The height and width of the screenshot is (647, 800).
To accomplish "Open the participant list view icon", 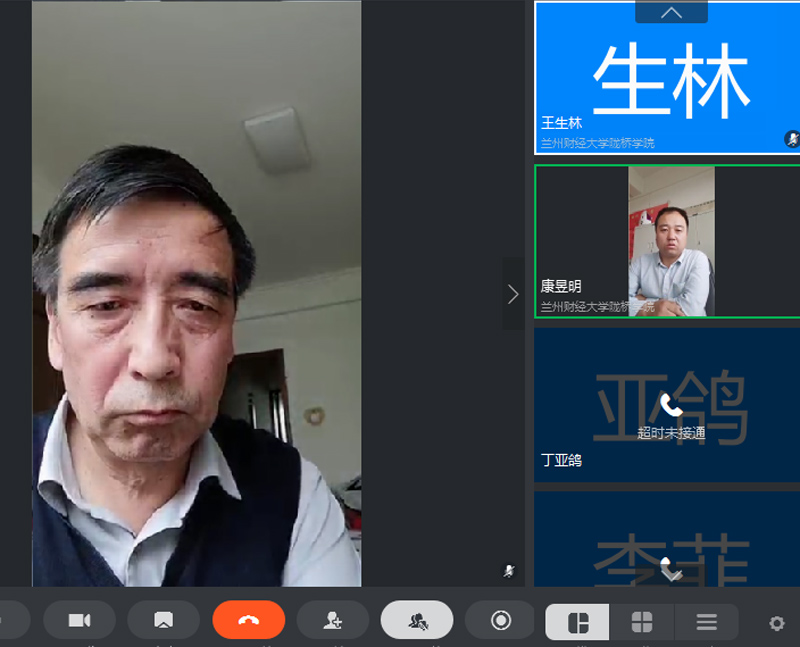I will click(706, 622).
